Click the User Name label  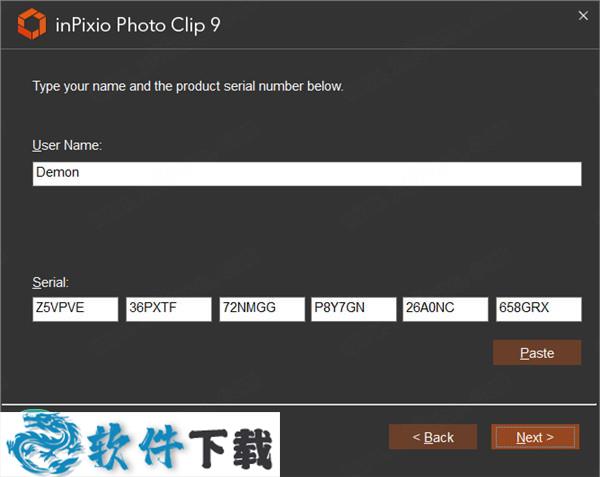pyautogui.click(x=67, y=145)
